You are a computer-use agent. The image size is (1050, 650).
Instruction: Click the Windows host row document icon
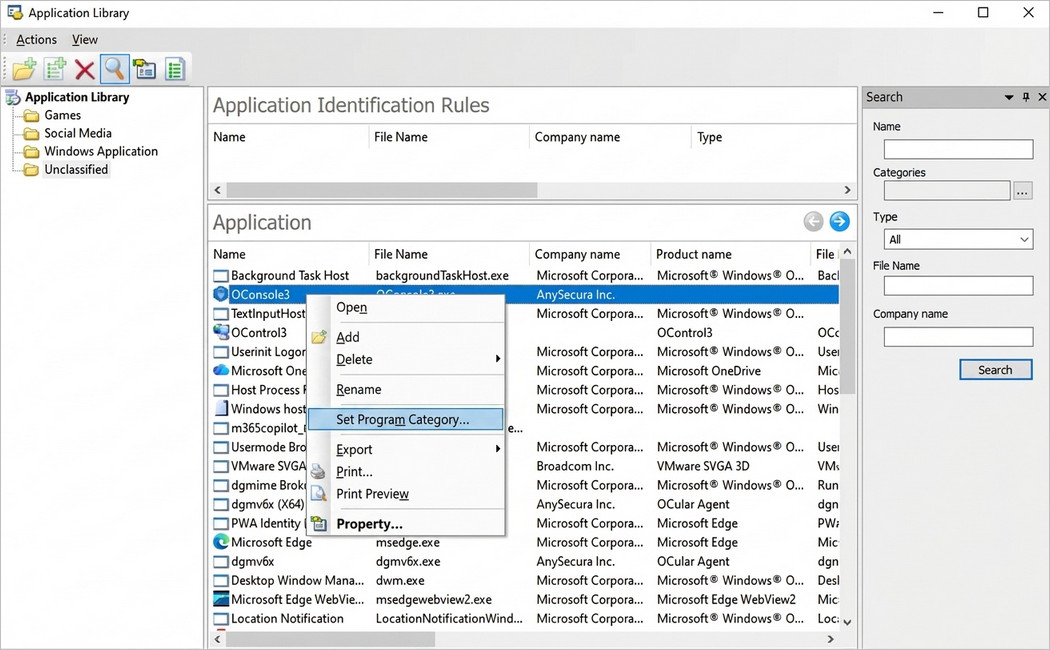[220, 408]
